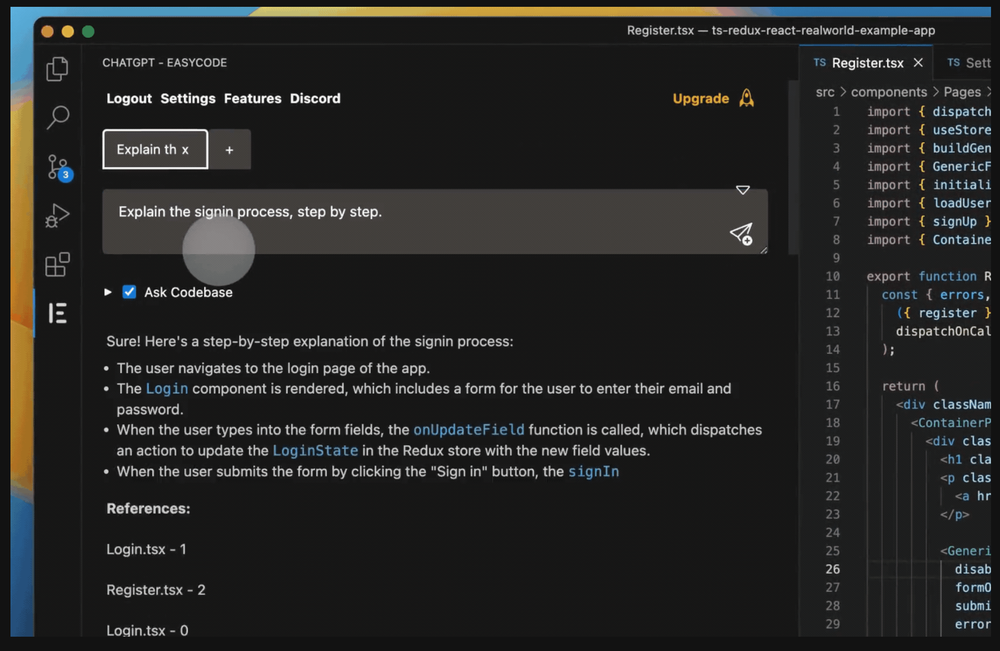Click the 'export function' line 10 in editor
The height and width of the screenshot is (651, 1000).
pyautogui.click(x=929, y=276)
